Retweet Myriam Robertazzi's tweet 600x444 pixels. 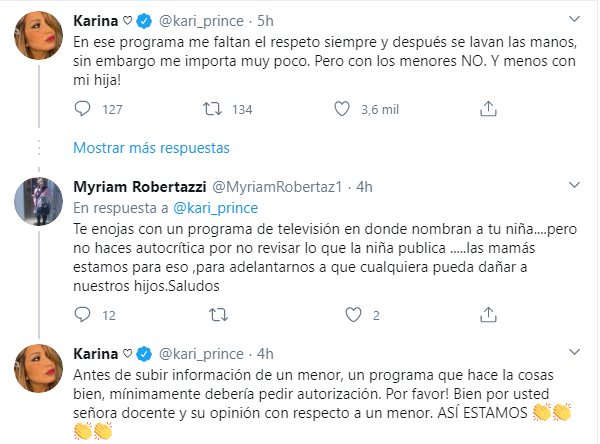[x=211, y=316]
